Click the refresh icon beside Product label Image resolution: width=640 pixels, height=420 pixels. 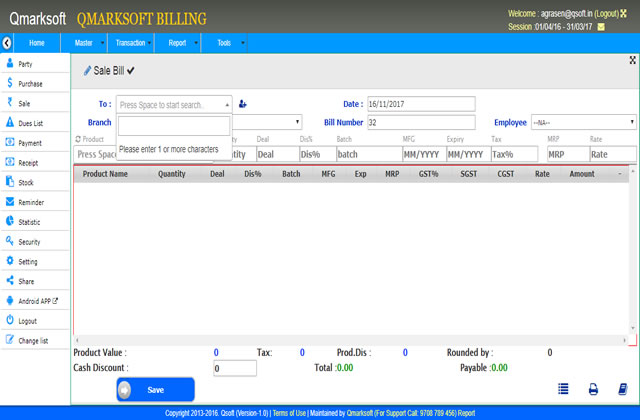pyautogui.click(x=78, y=139)
